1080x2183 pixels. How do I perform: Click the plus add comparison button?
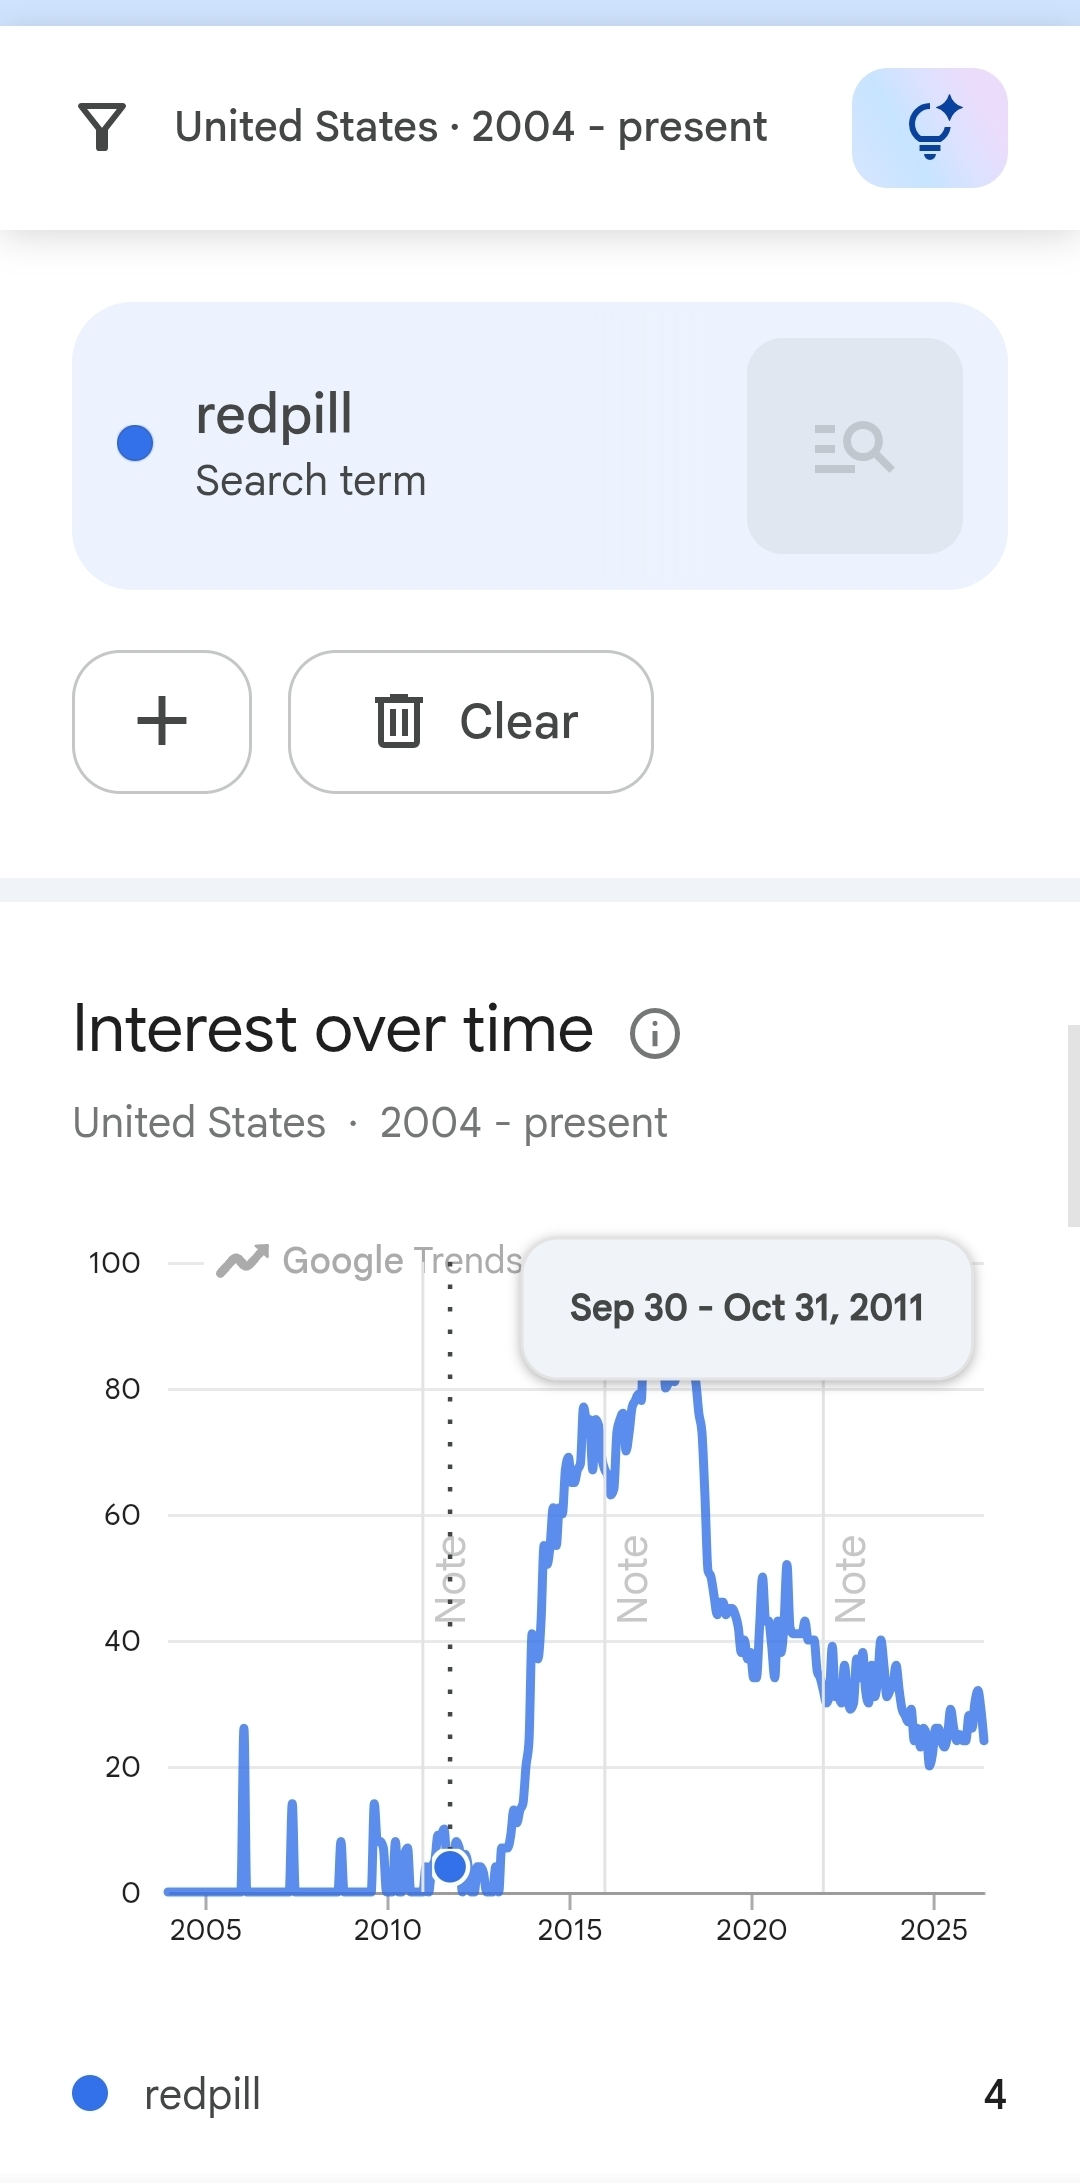click(162, 722)
